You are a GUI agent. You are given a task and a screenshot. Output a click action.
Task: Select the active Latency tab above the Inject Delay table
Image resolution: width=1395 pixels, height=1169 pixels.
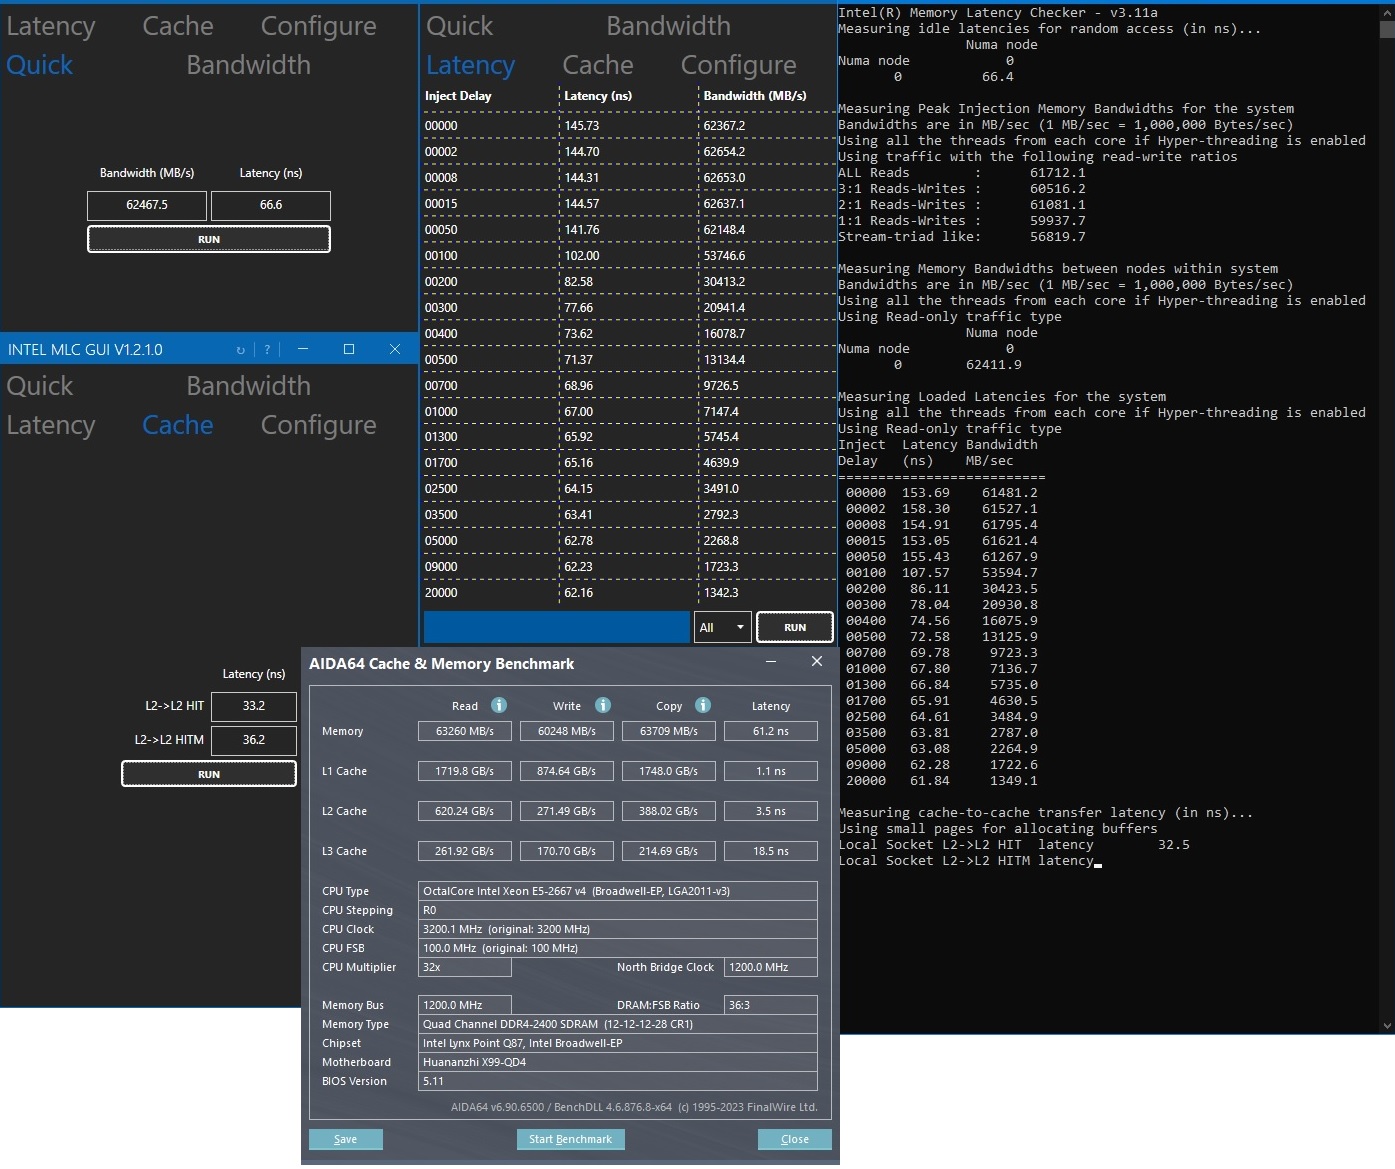coord(471,65)
